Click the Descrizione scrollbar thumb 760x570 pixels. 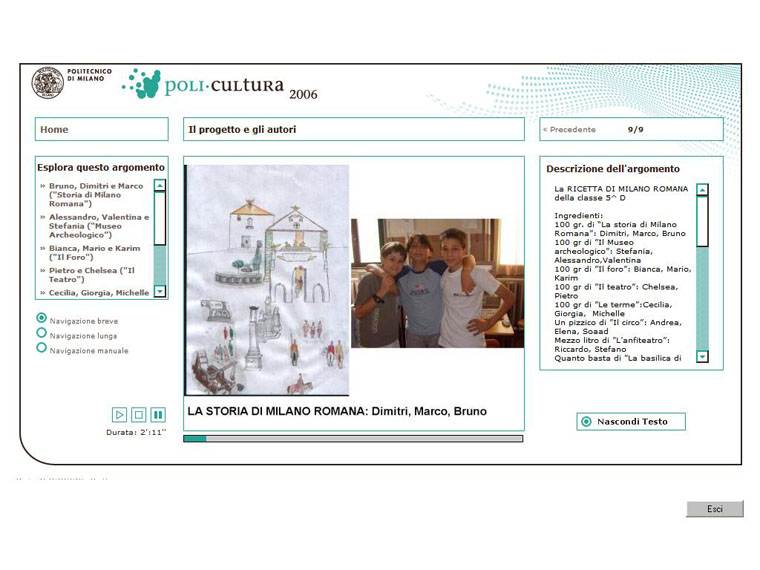(x=702, y=221)
